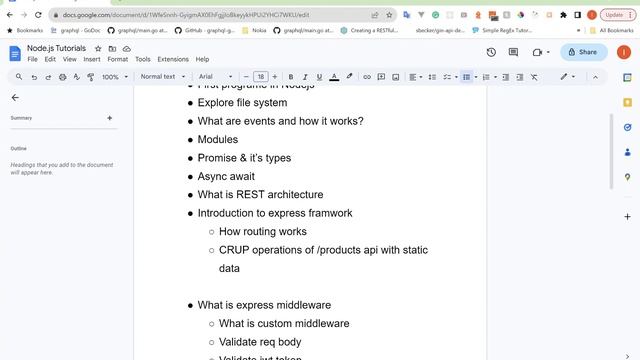Image resolution: width=640 pixels, height=360 pixels.
Task: Click the document vertical scrollbar
Action: point(611,151)
